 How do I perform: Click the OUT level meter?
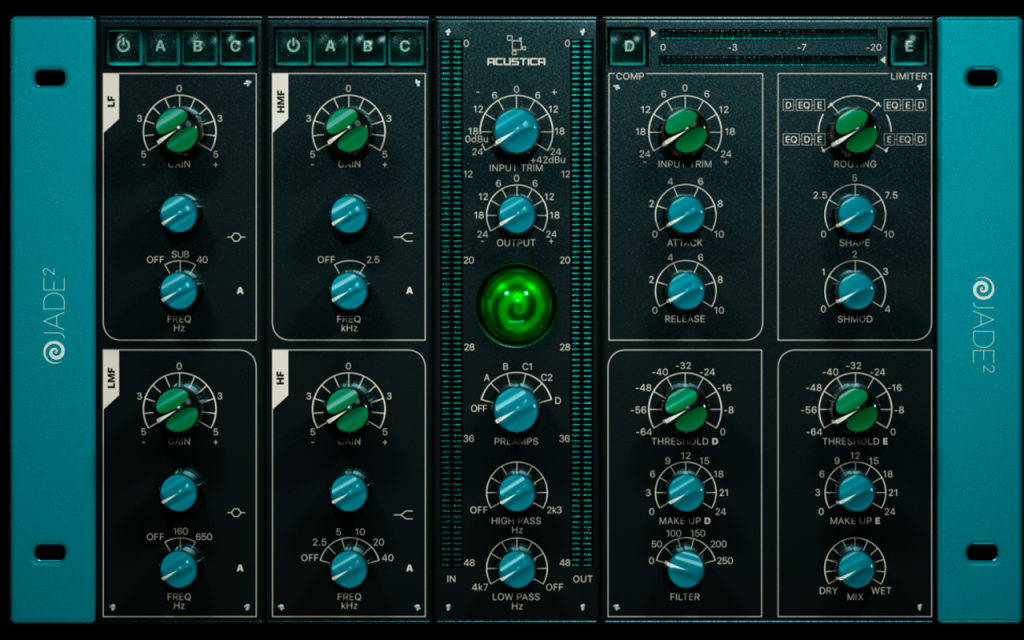pos(582,304)
